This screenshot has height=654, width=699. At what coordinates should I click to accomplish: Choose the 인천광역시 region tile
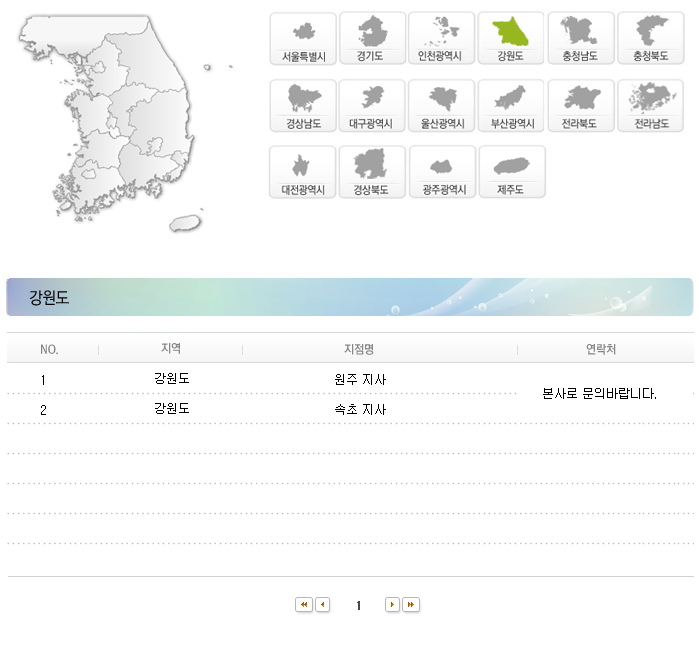click(x=442, y=39)
